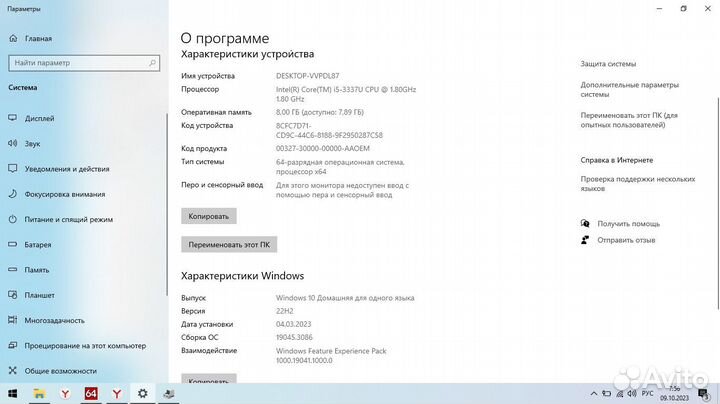Open File Explorer from the taskbar
720x404 pixels.
(x=39, y=394)
